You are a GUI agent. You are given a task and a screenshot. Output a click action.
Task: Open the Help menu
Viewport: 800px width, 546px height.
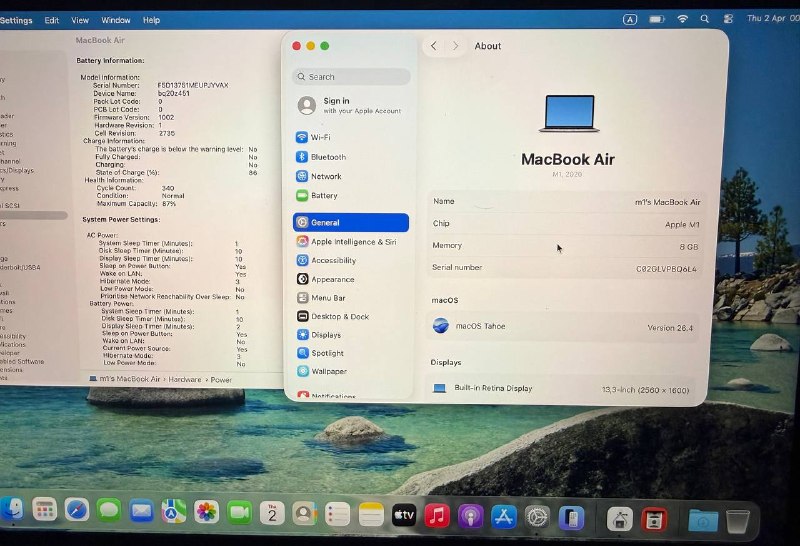coord(151,20)
